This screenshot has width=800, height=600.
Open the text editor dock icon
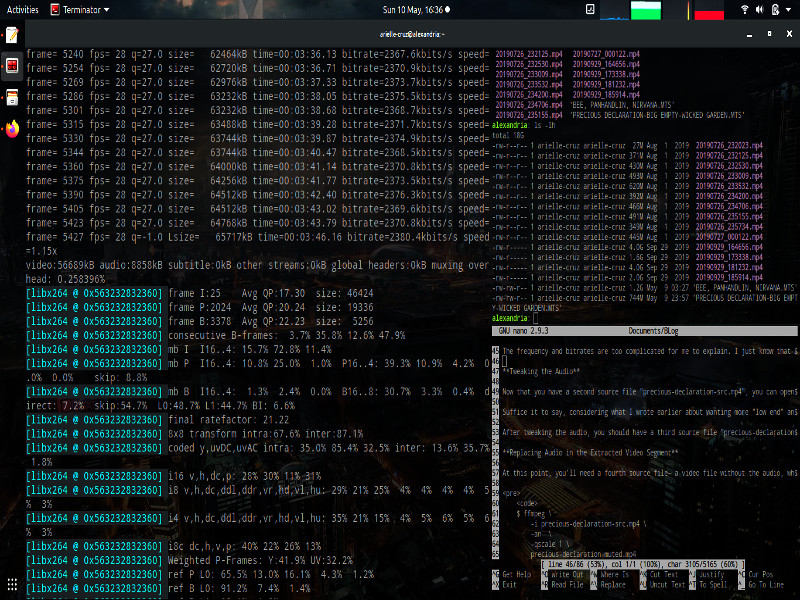click(12, 35)
